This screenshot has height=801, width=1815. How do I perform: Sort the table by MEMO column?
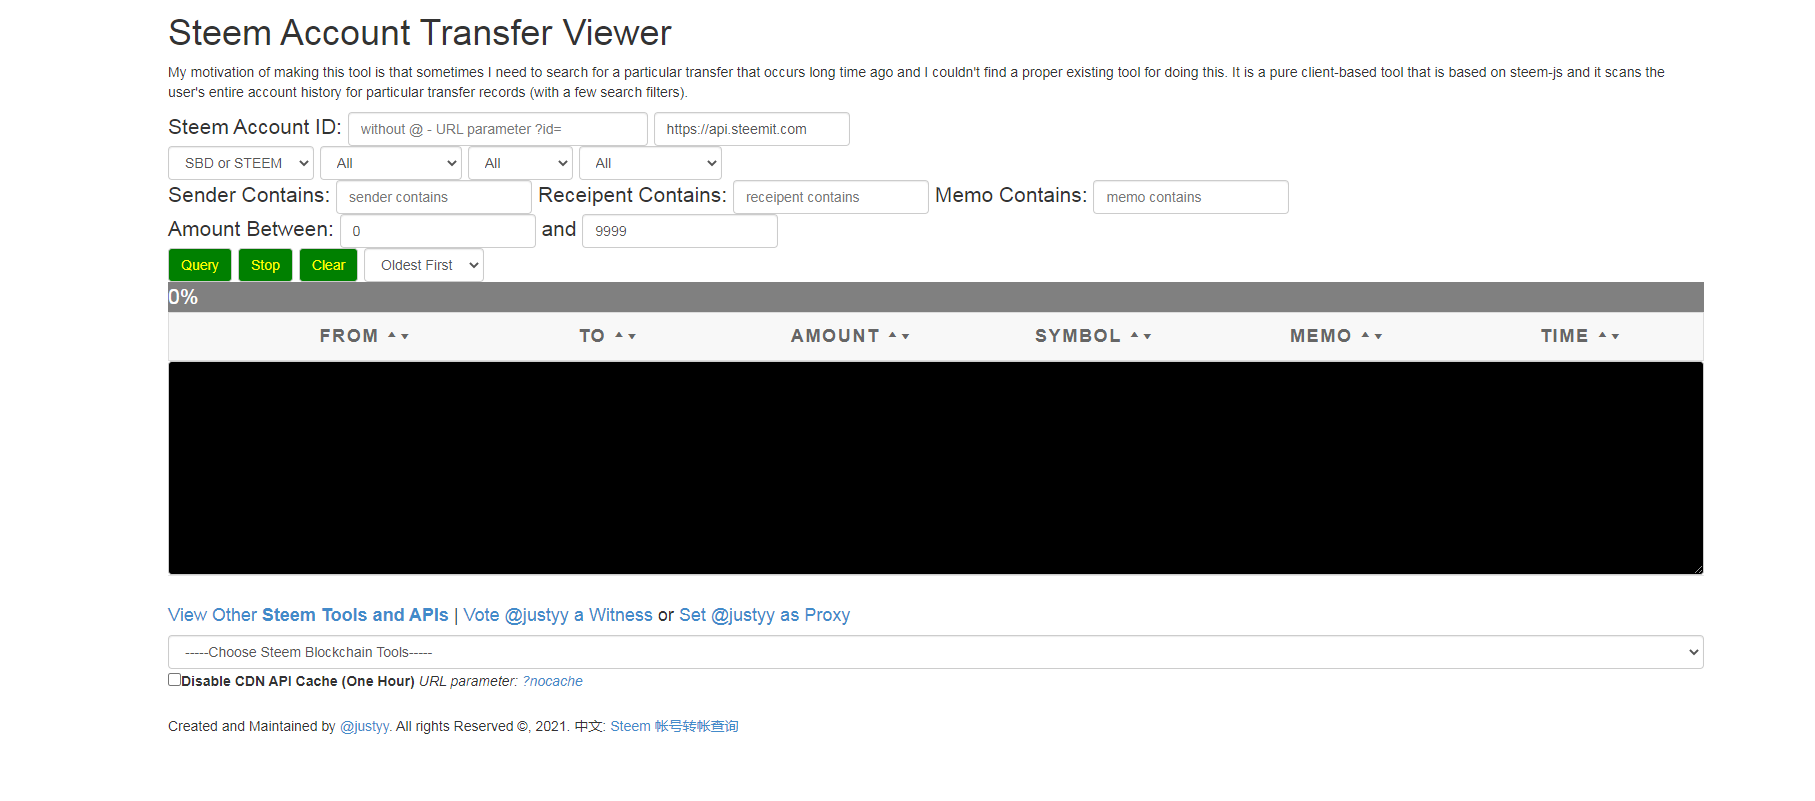[1336, 336]
